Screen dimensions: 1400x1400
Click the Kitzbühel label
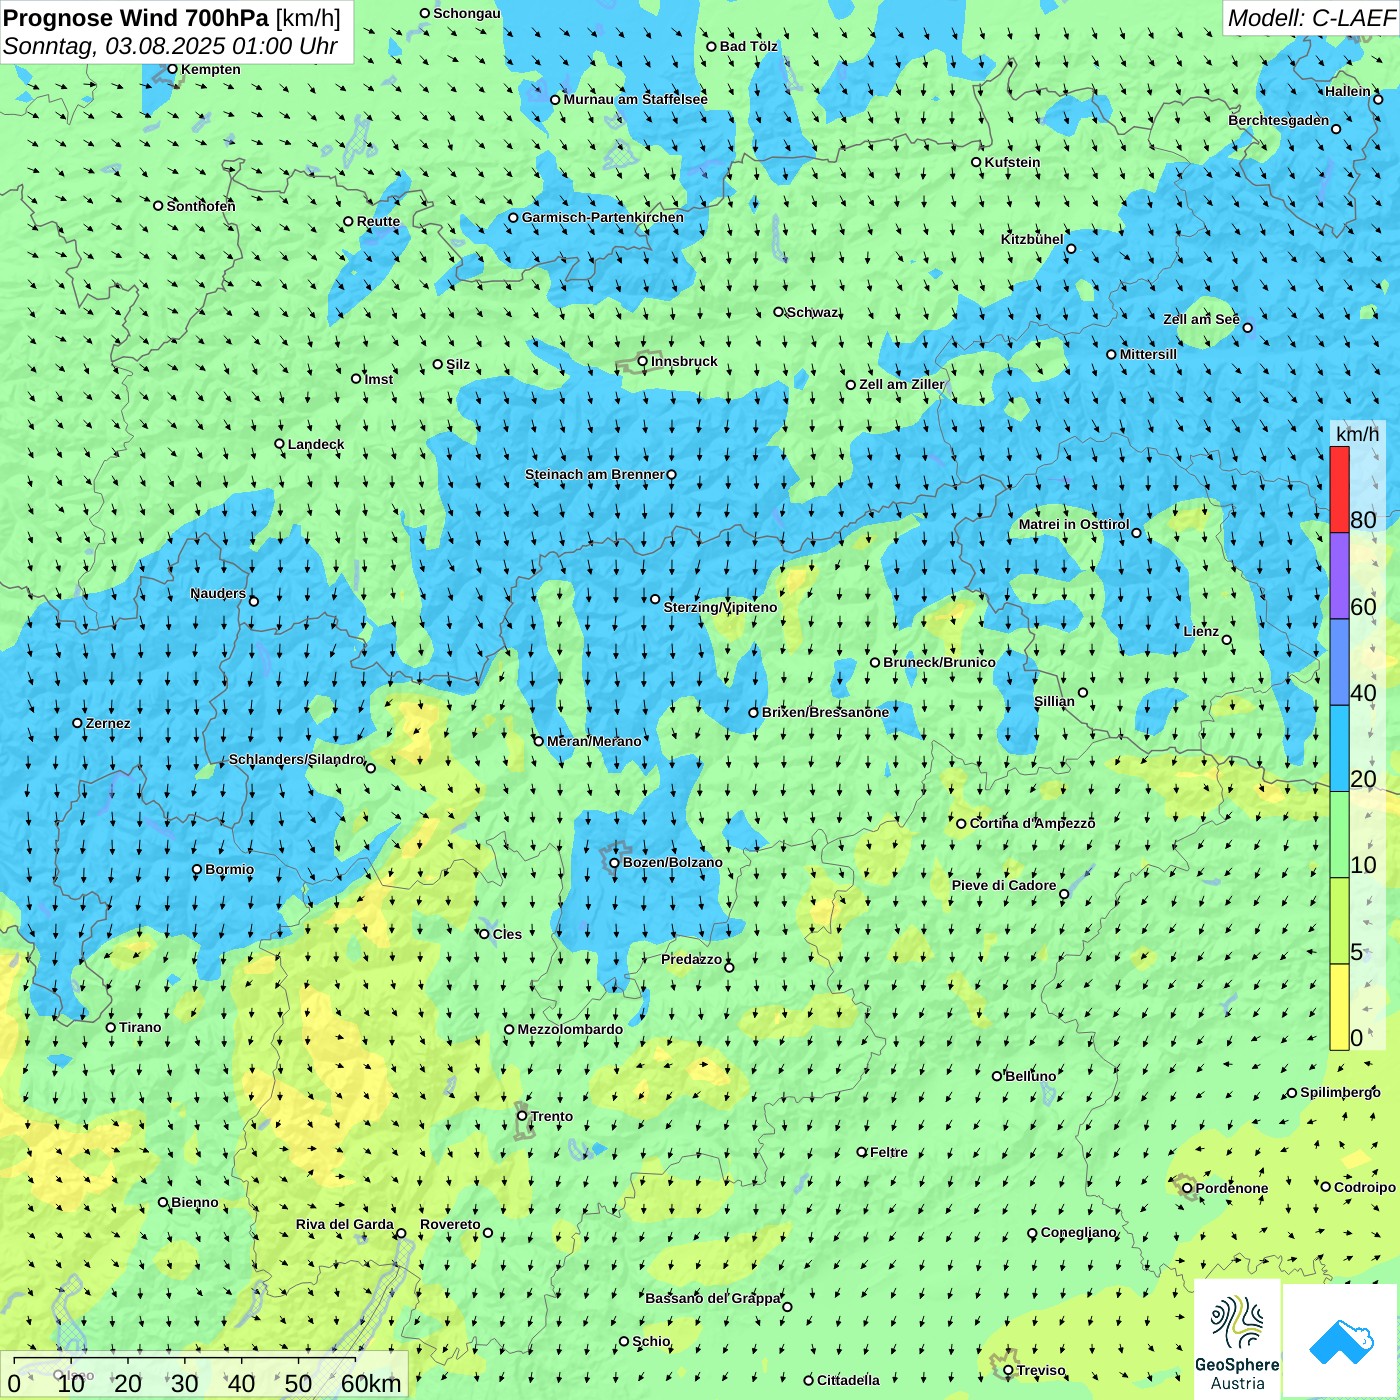pos(1032,239)
